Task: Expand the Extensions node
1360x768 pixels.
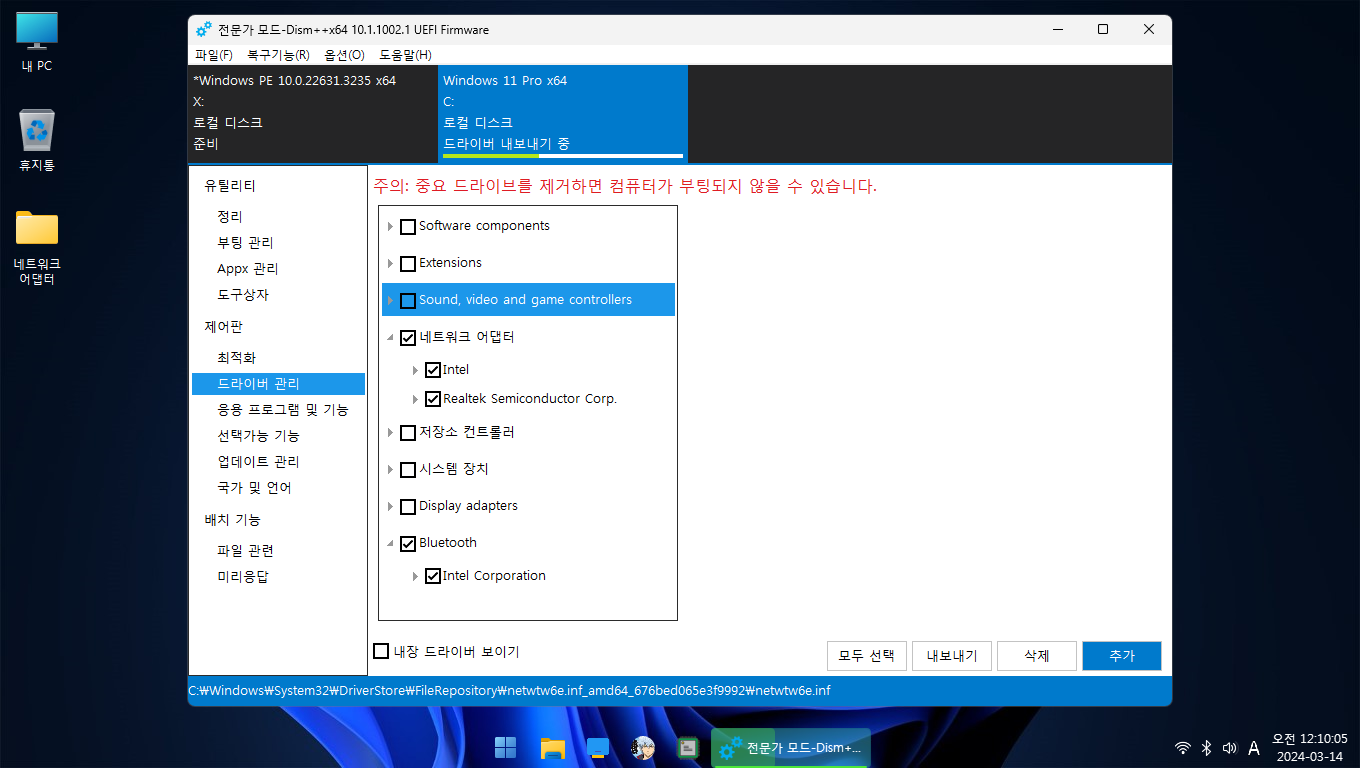Action: point(391,264)
